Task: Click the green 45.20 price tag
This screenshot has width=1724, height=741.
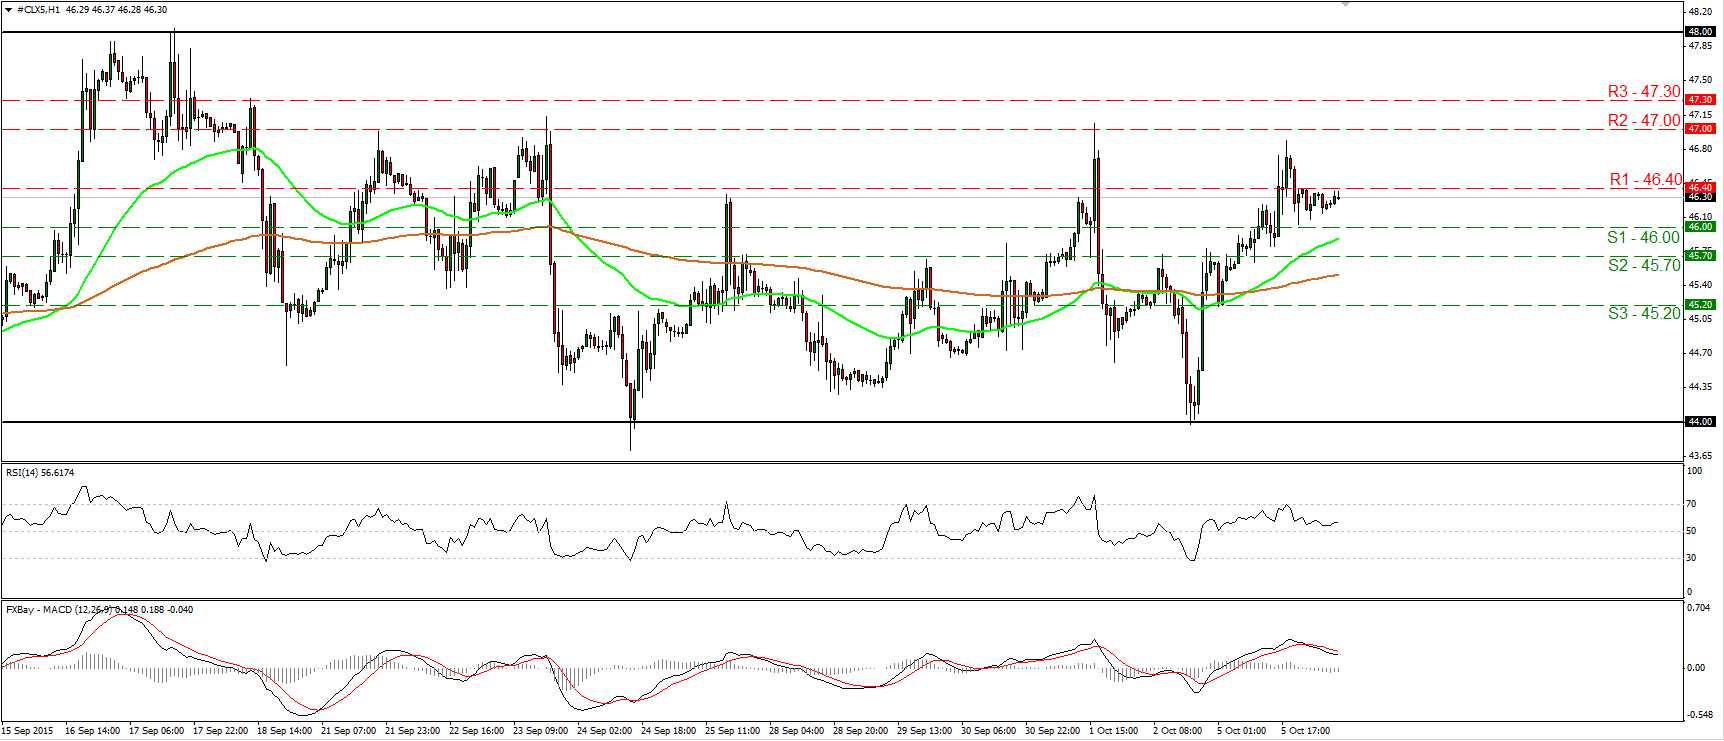Action: point(1701,305)
